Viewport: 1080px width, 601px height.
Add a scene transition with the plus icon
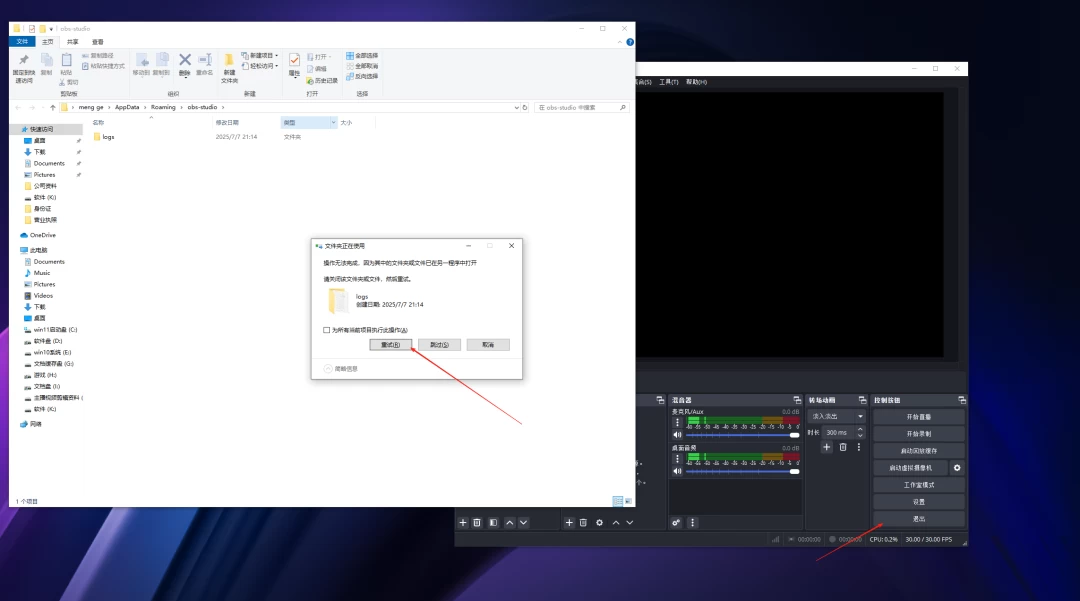[827, 447]
